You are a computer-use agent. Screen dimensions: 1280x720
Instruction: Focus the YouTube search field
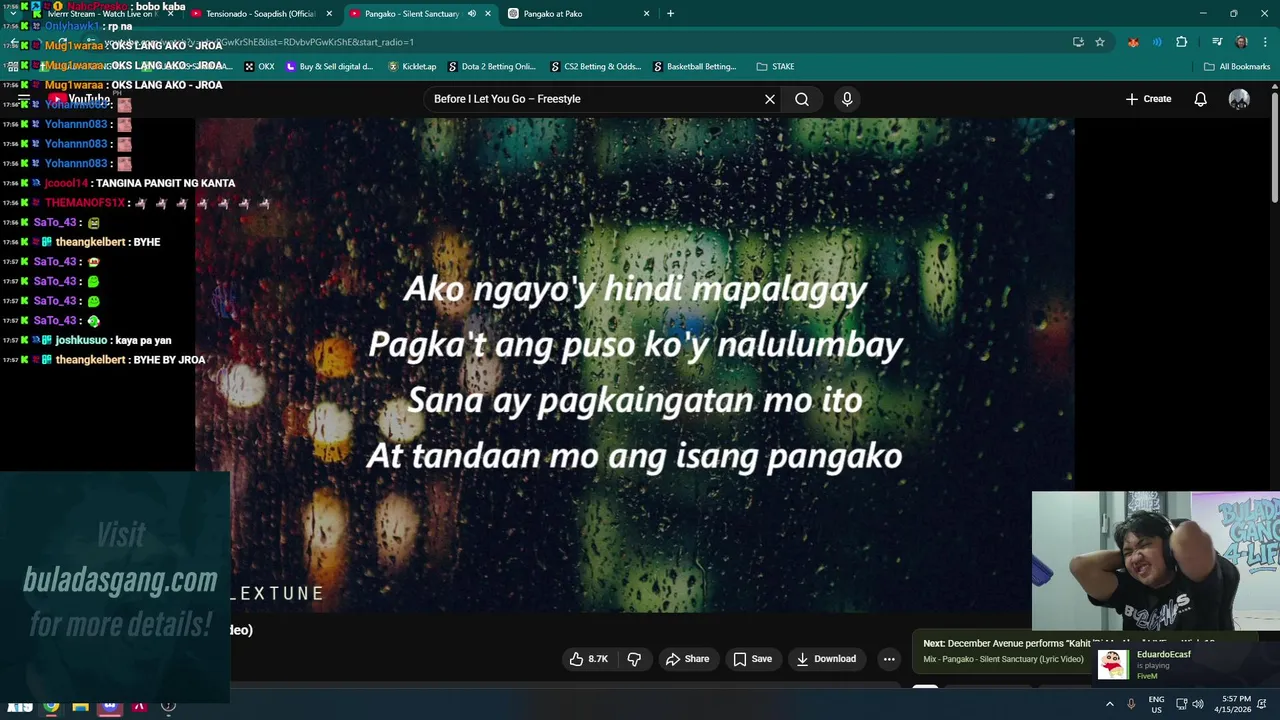click(595, 99)
